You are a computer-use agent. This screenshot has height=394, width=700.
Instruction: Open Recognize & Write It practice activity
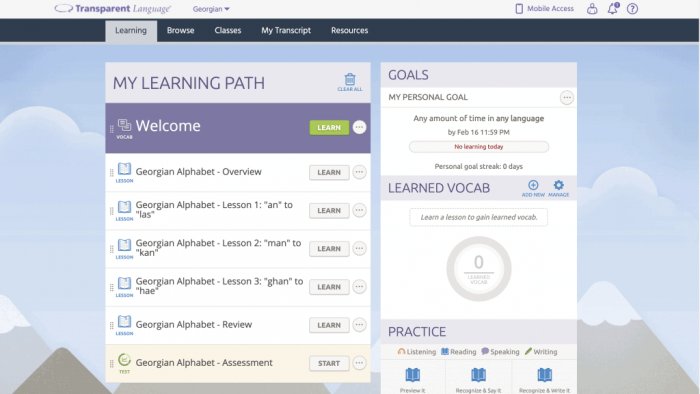[x=544, y=380]
